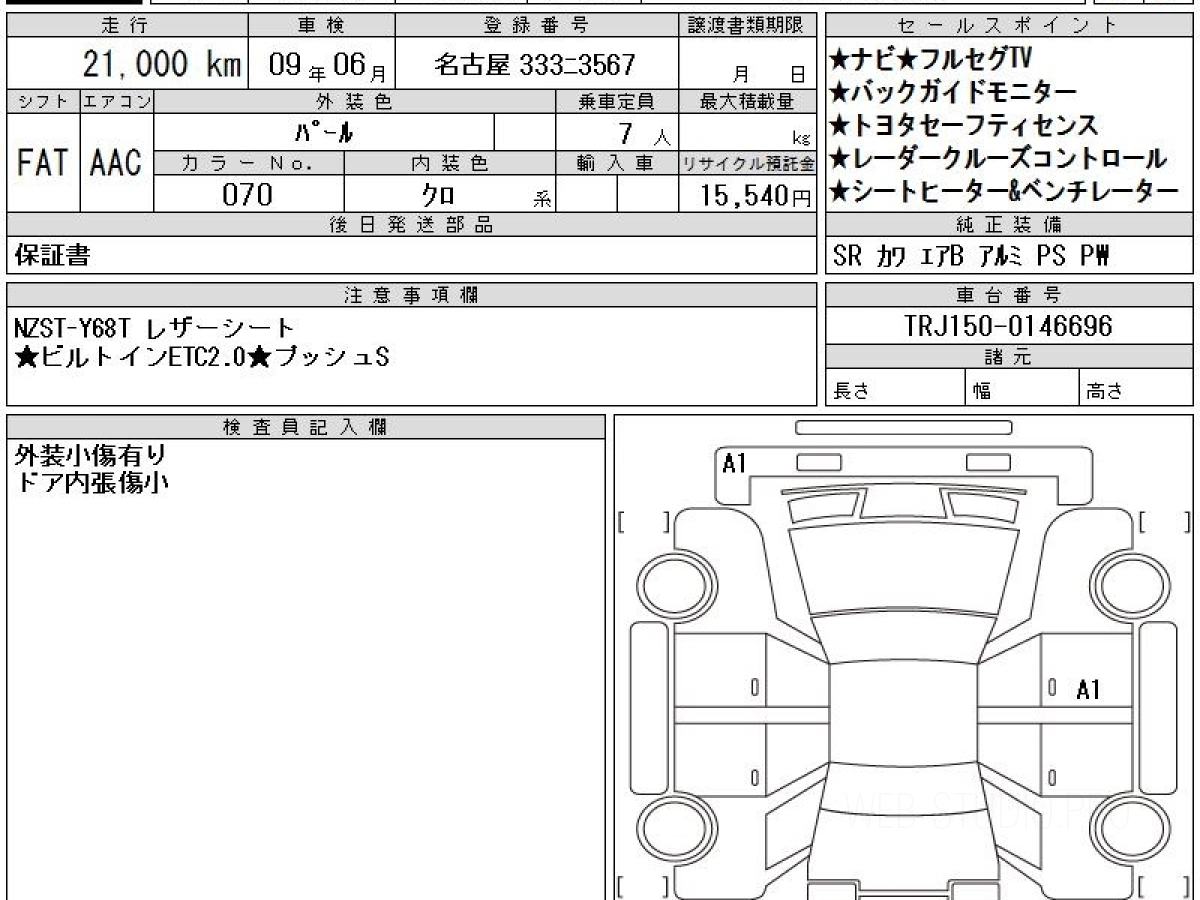Click the 譲渡書類期限 header
The image size is (1200, 900).
click(748, 26)
